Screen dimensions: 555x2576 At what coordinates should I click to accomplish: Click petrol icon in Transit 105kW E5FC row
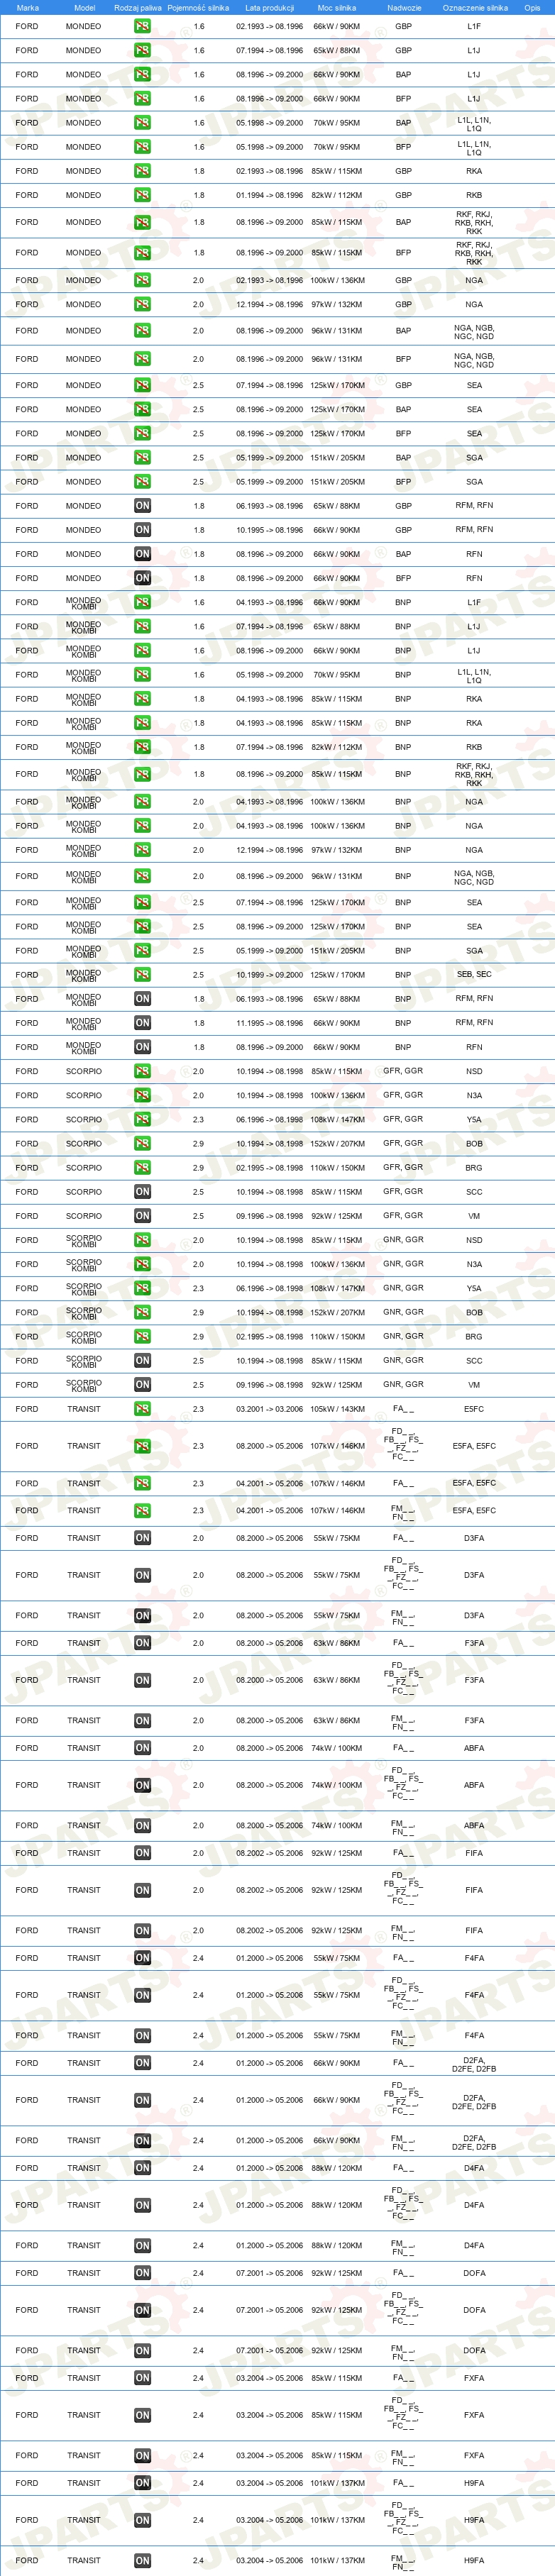point(142,1409)
